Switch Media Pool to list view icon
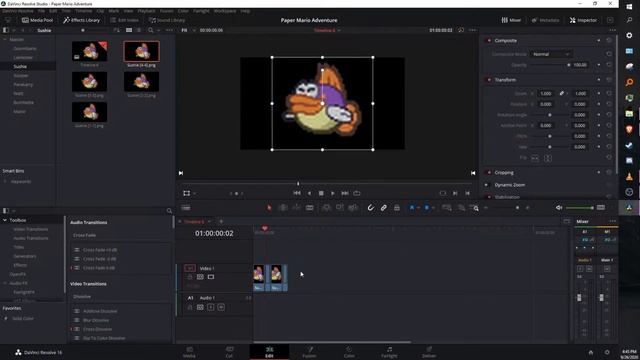Image resolution: width=640 pixels, height=360 pixels. [139, 30]
